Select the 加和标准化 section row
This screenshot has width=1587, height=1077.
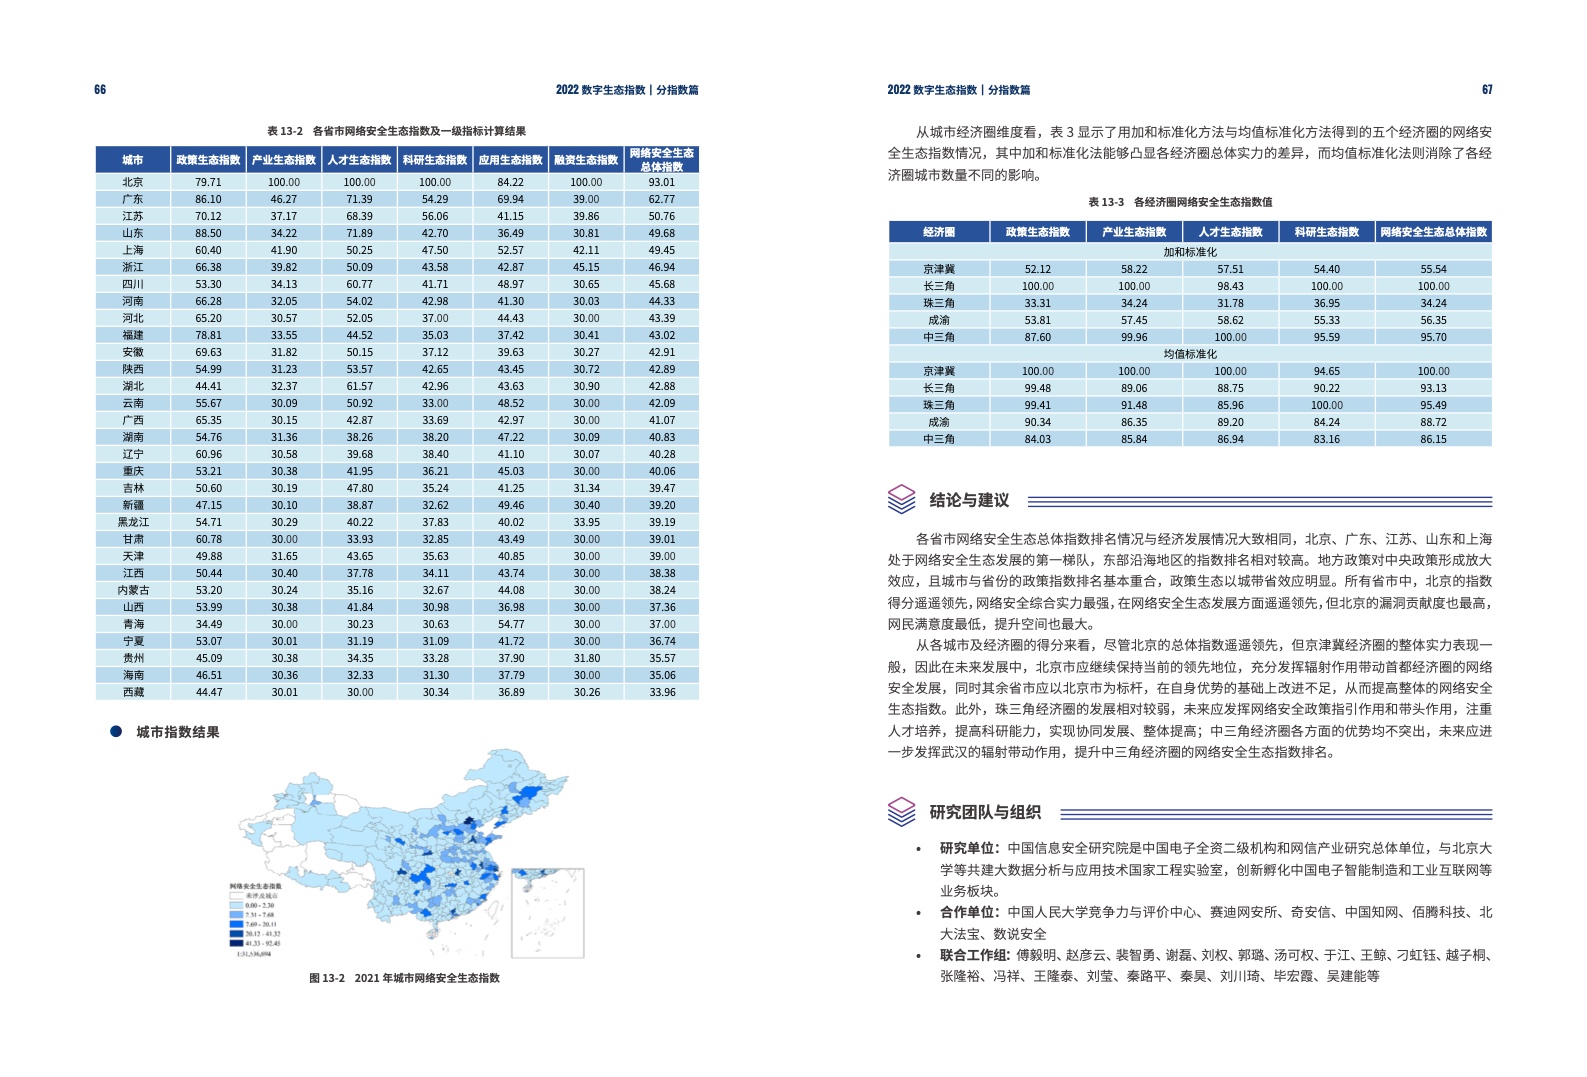pos(1189,252)
